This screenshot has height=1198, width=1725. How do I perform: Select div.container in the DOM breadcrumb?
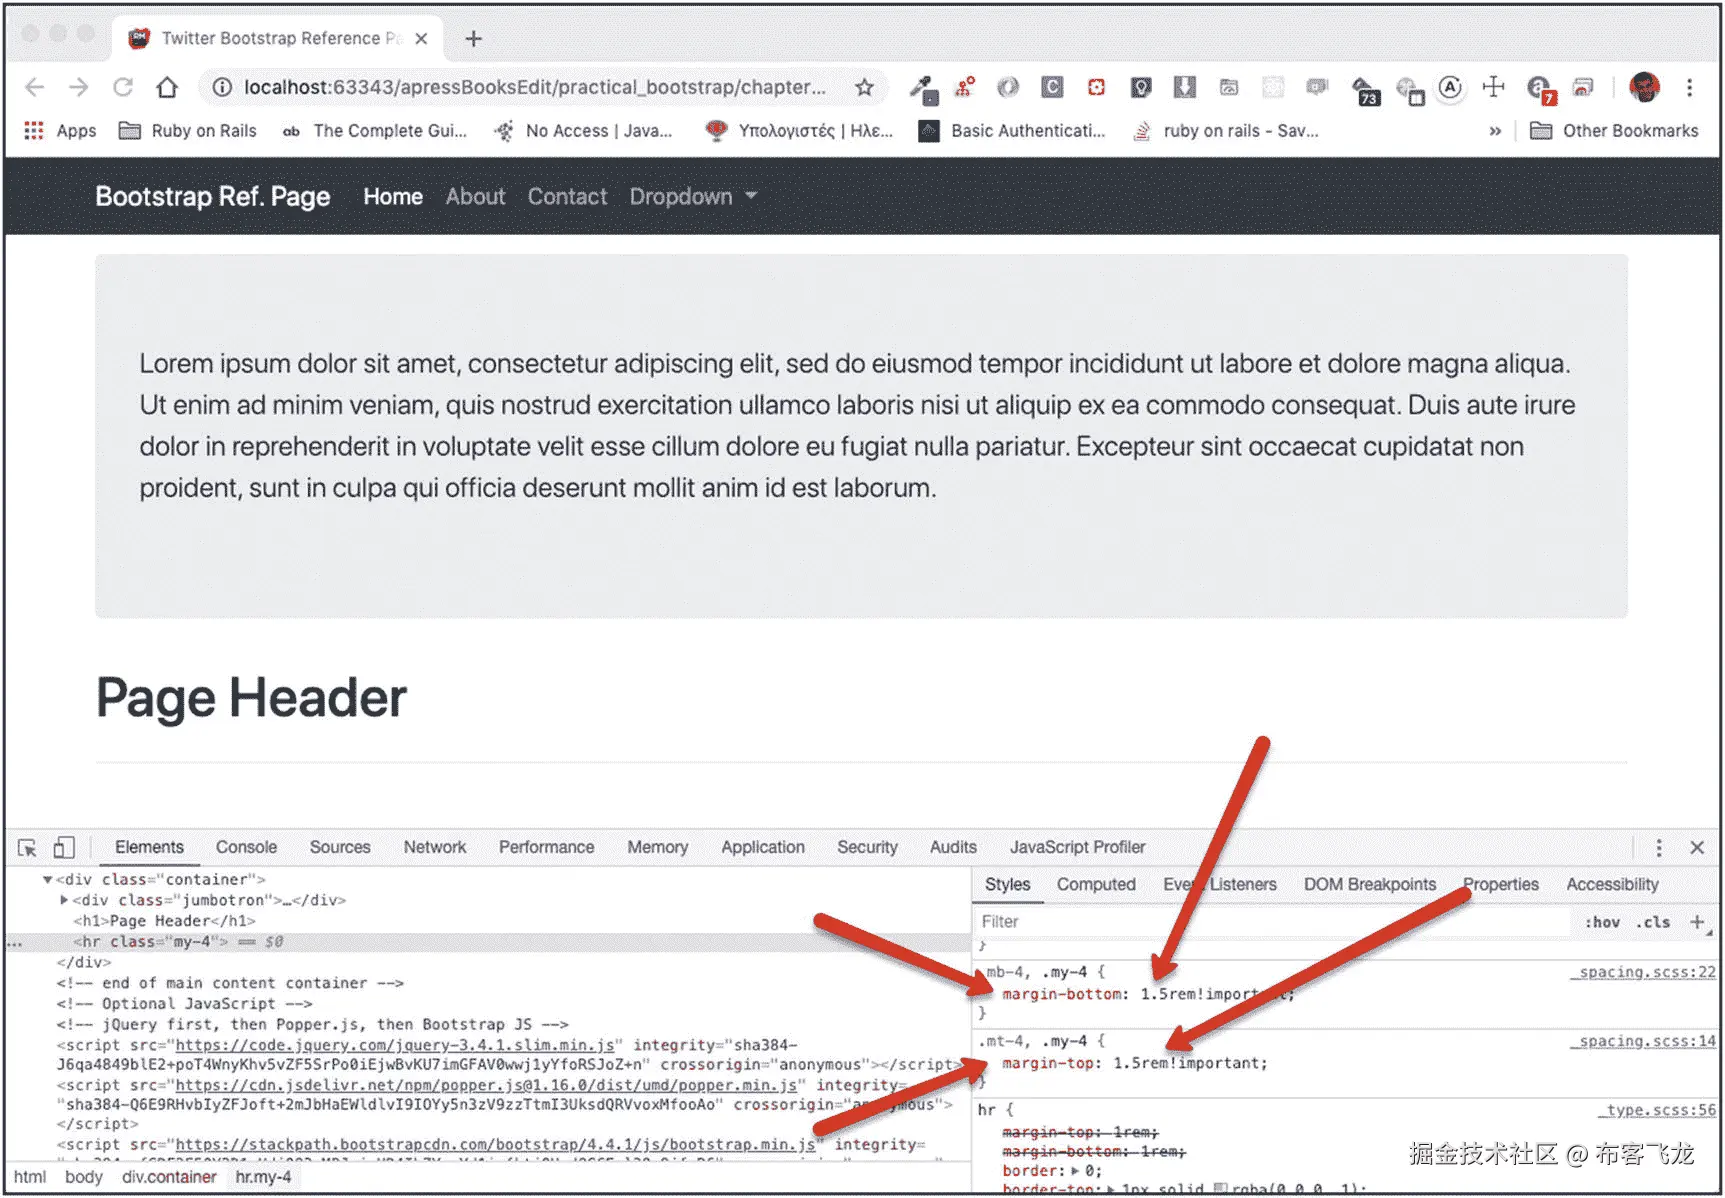click(x=169, y=1177)
